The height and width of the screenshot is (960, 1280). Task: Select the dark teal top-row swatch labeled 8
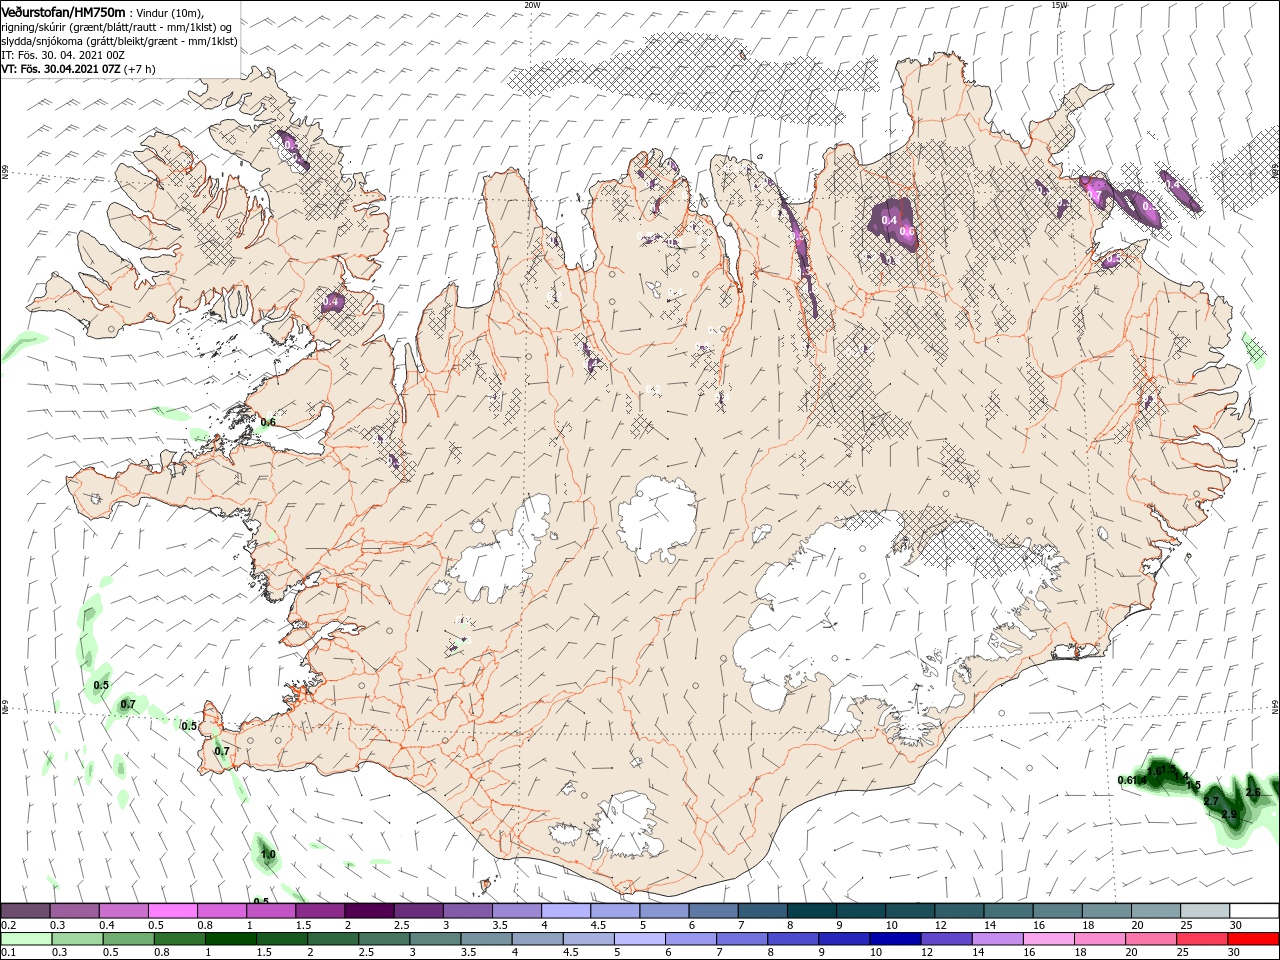tap(811, 911)
